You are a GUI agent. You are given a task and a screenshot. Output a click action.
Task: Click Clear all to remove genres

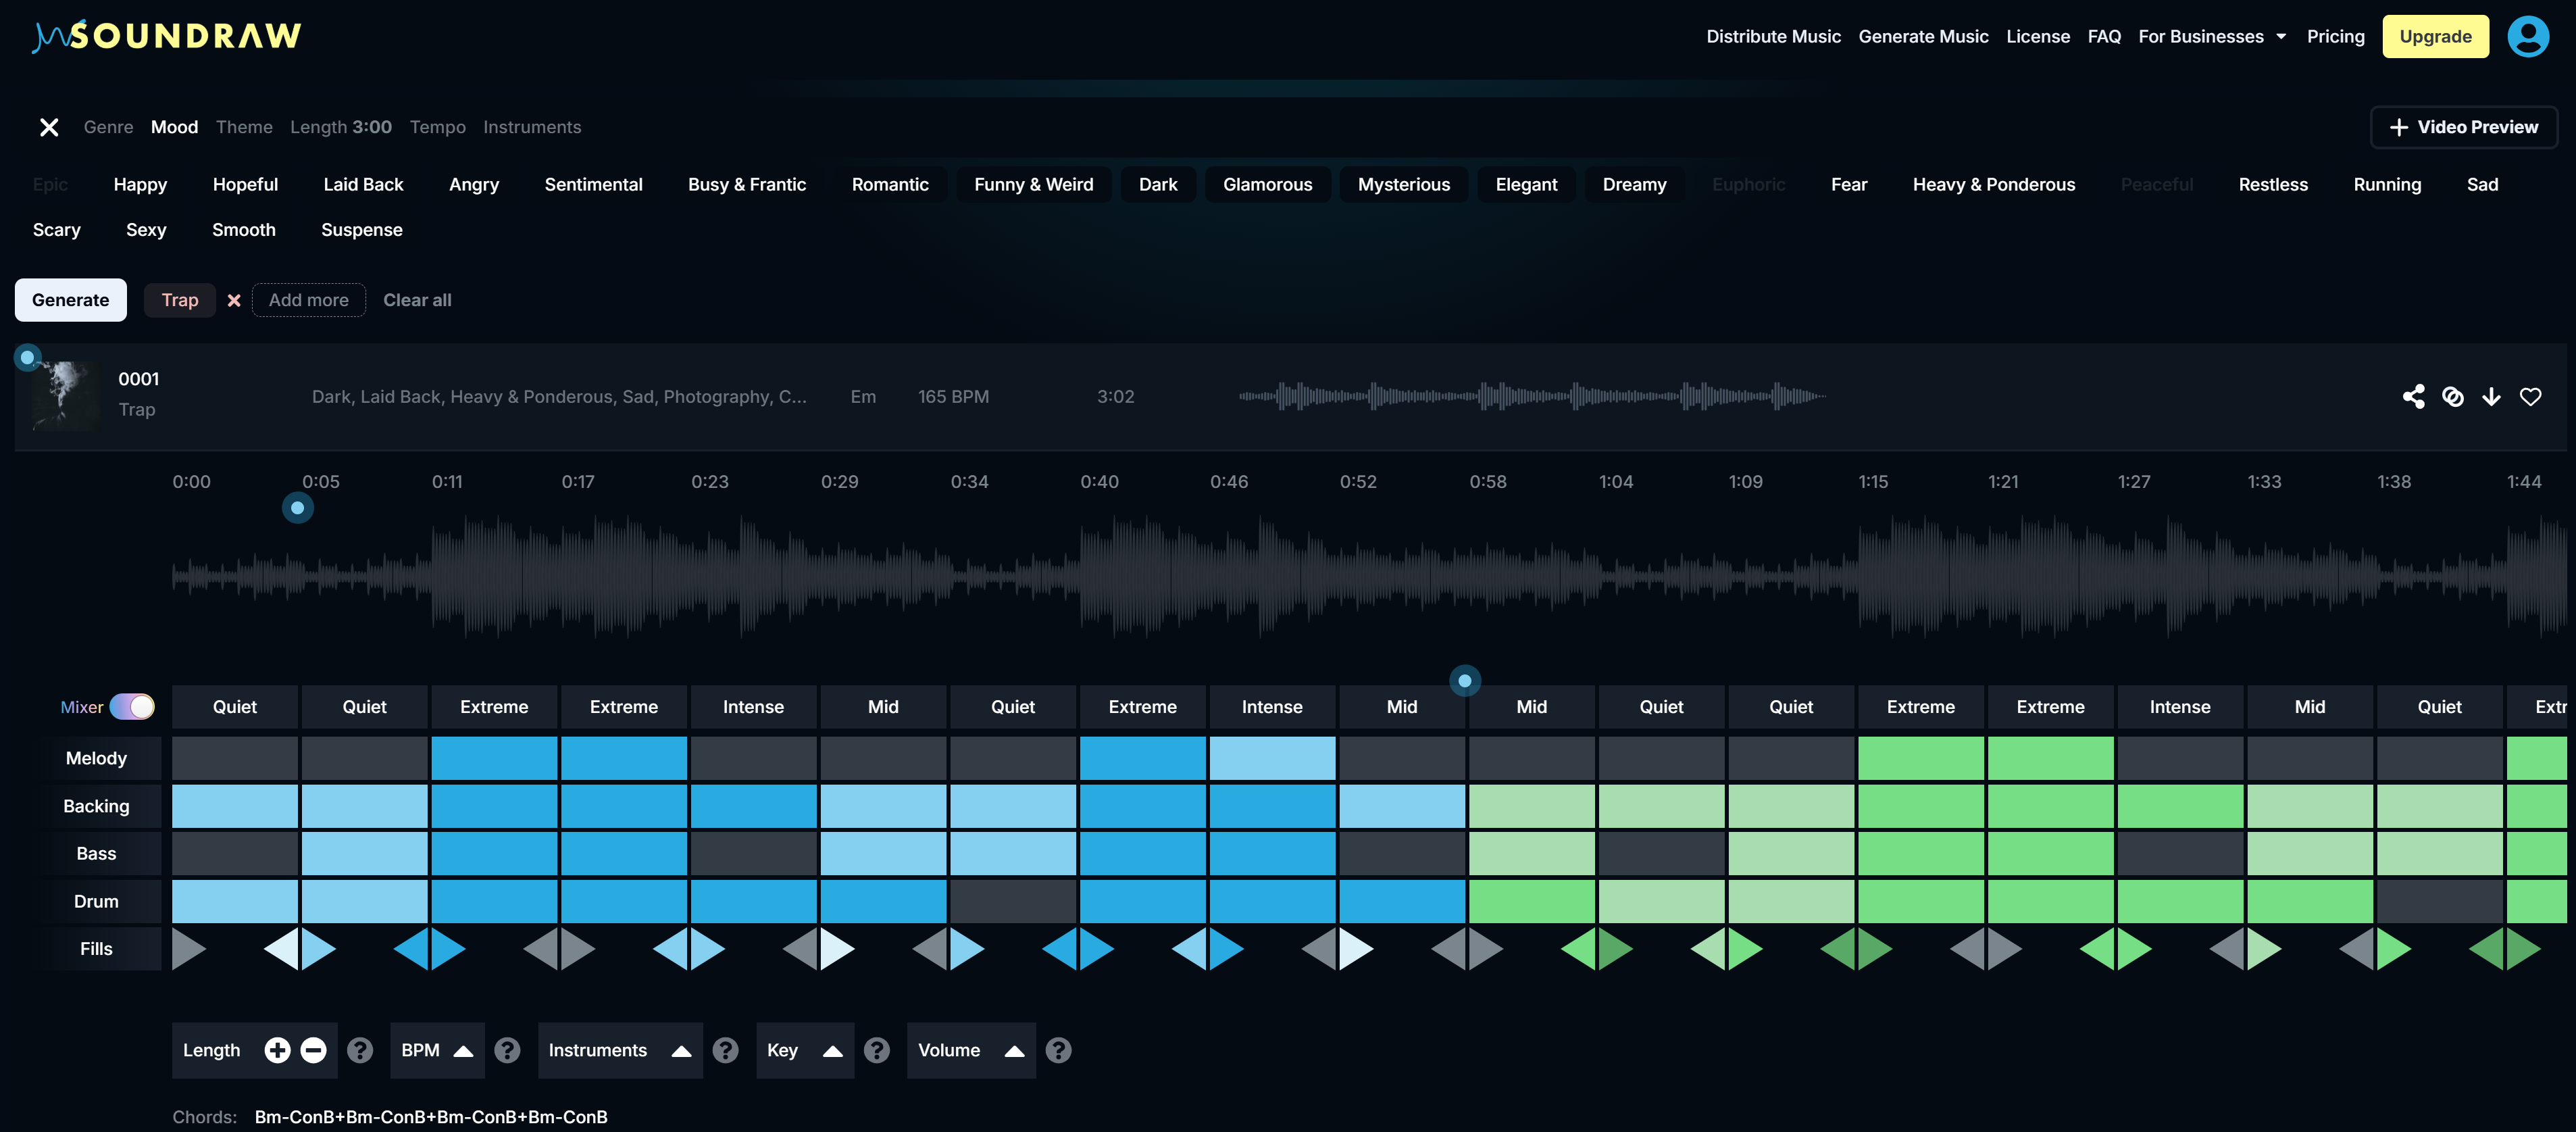(417, 300)
